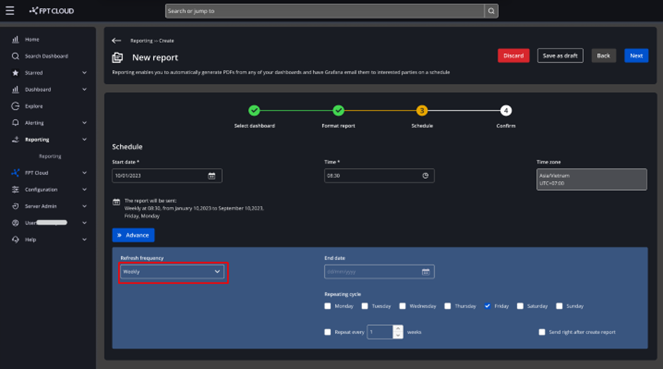Enable Send right after create report
The image size is (663, 369).
(542, 332)
